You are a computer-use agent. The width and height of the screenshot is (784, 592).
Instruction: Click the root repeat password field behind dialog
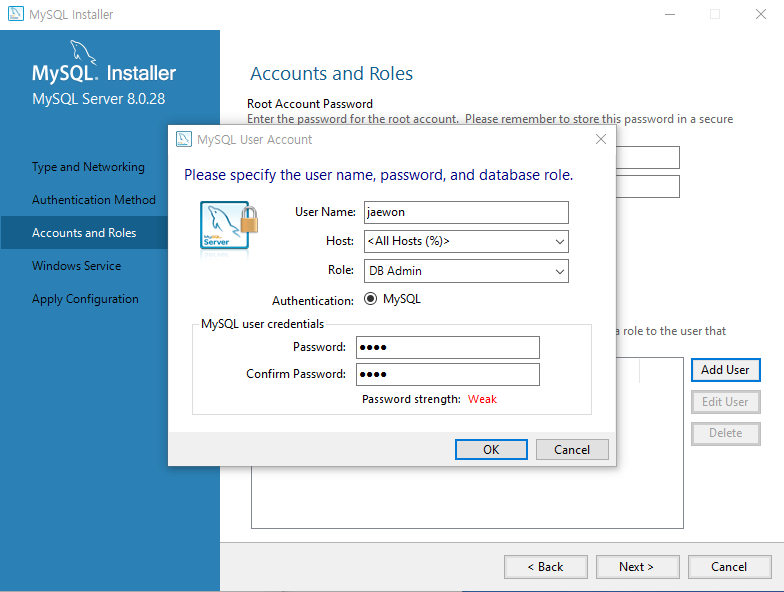click(x=648, y=186)
